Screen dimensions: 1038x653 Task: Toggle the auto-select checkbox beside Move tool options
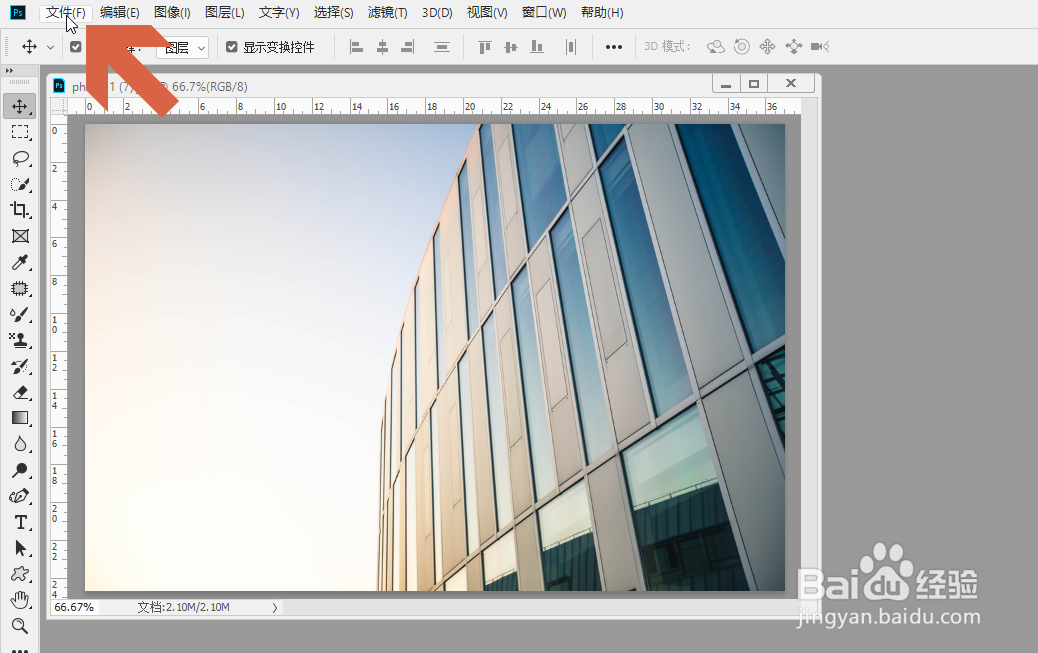[75, 47]
